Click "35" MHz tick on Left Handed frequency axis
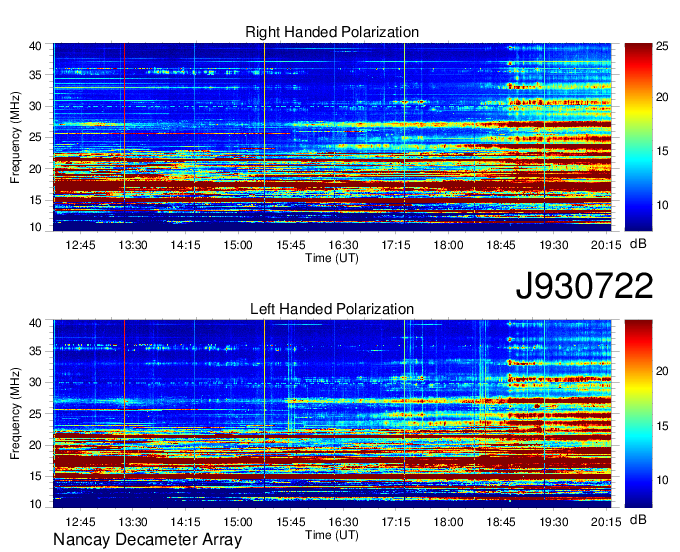Viewport: 680px width, 552px height. 36,351
